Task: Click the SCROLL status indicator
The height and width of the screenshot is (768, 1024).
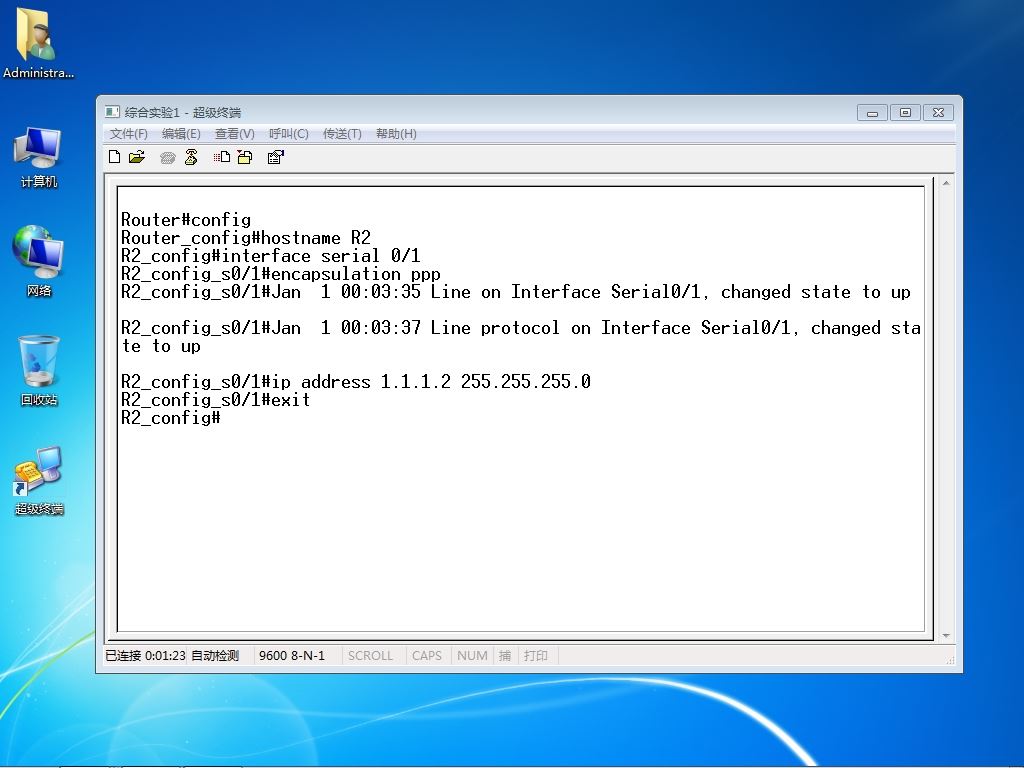Action: (x=370, y=655)
